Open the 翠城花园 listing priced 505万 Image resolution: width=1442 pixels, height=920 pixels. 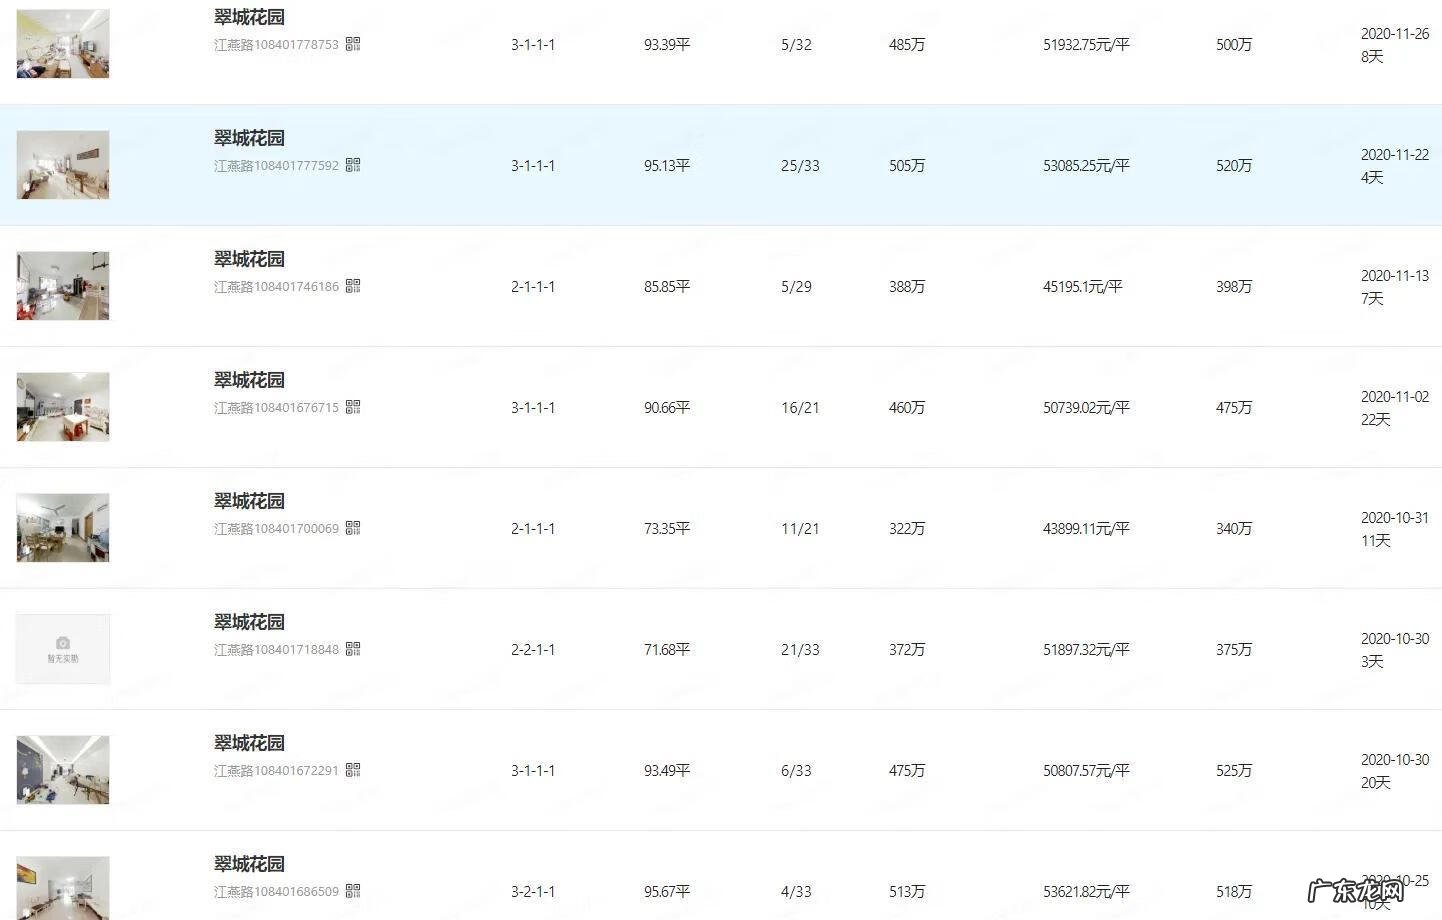coord(248,137)
